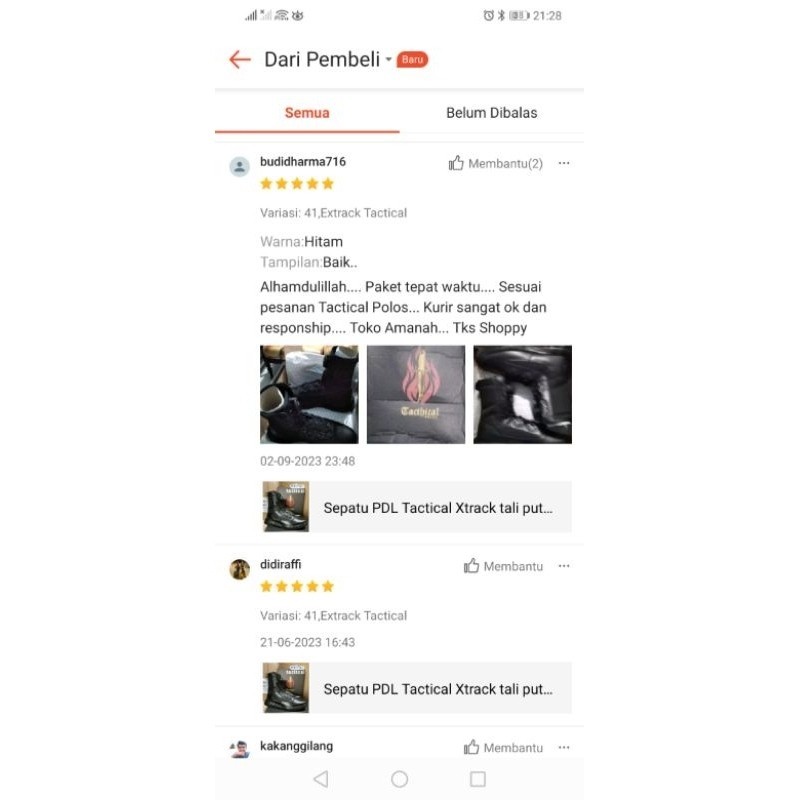Expand the Dari Pembeli dropdown arrow
The height and width of the screenshot is (800, 800).
click(388, 60)
